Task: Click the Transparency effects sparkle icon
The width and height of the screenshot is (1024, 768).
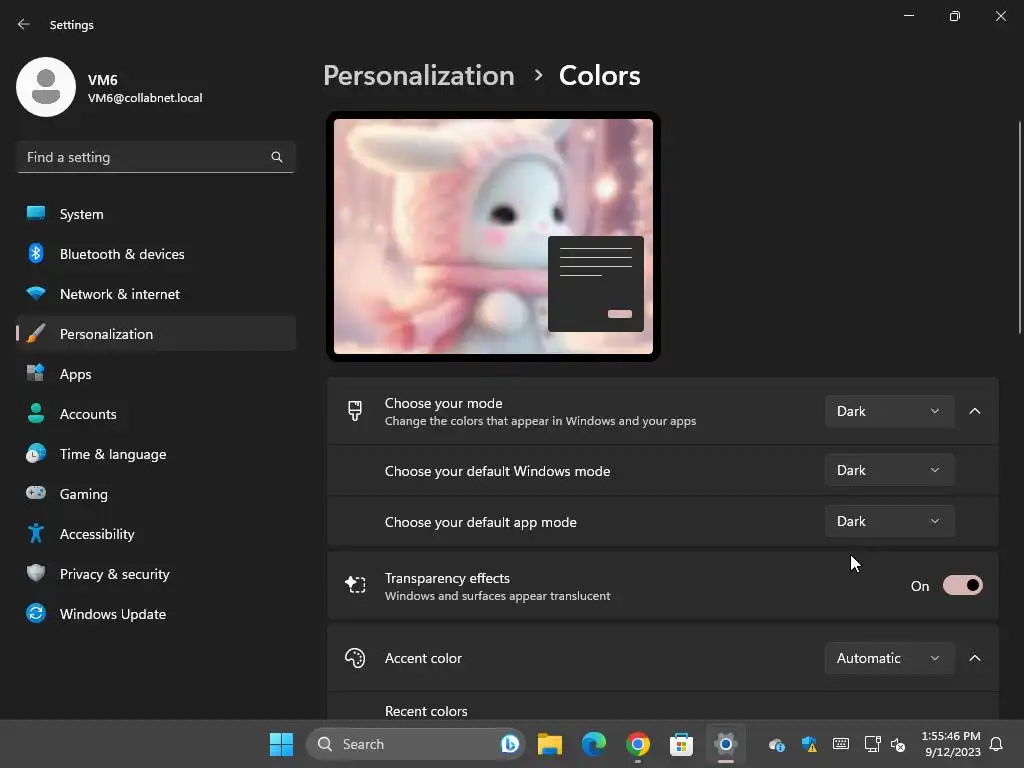Action: [355, 585]
